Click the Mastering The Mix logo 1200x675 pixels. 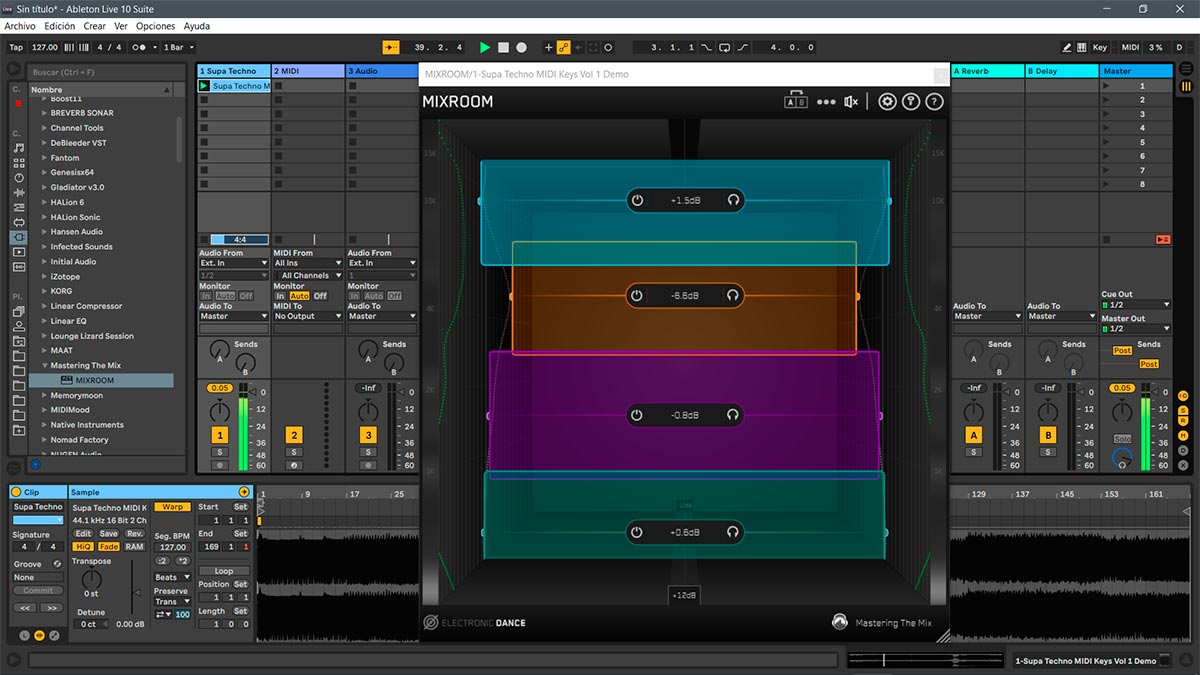coord(840,622)
